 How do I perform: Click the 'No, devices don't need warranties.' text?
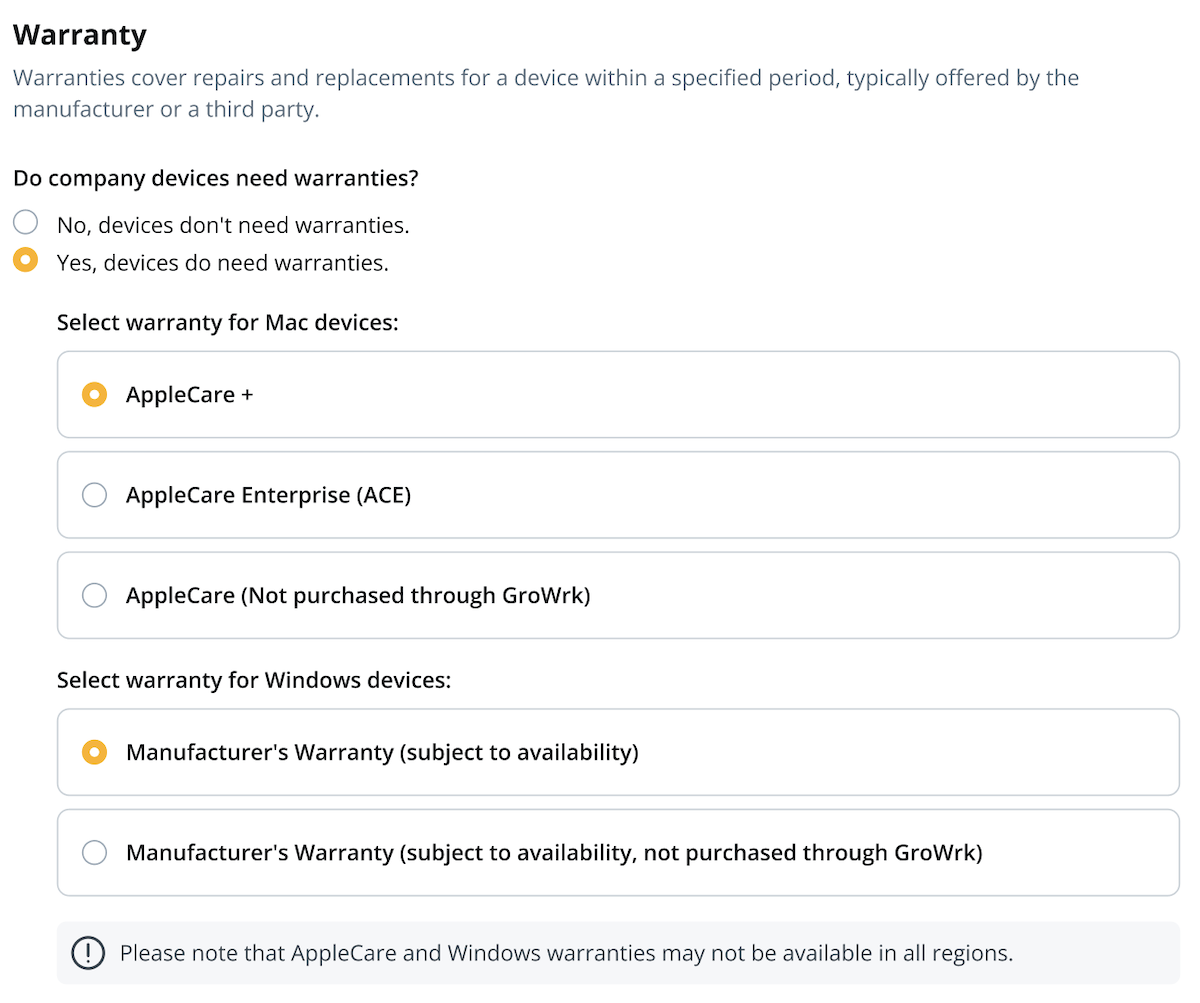tap(233, 225)
